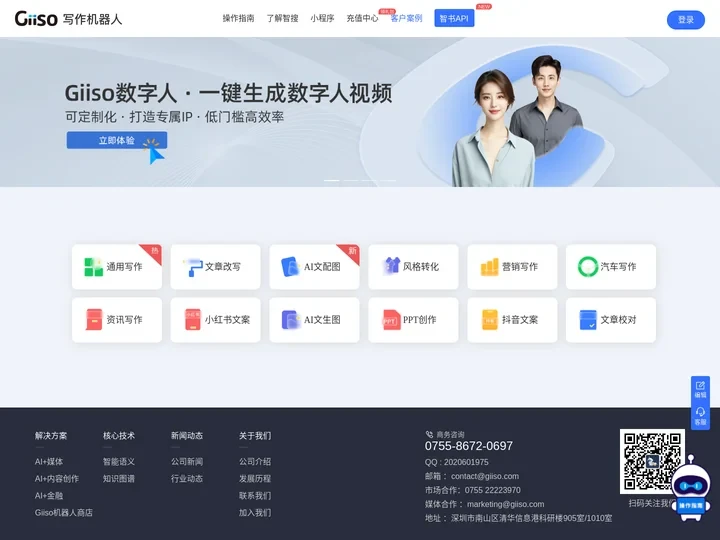Screen dimensions: 720x540
Task: Click the 文章改写 card label
Action: coord(223,267)
